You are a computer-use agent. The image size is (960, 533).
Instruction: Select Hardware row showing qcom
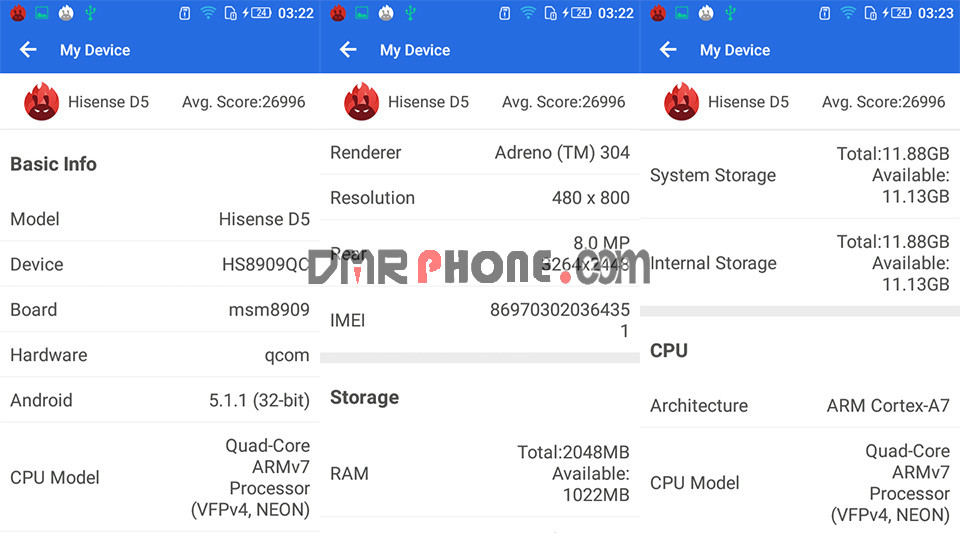pyautogui.click(x=160, y=355)
